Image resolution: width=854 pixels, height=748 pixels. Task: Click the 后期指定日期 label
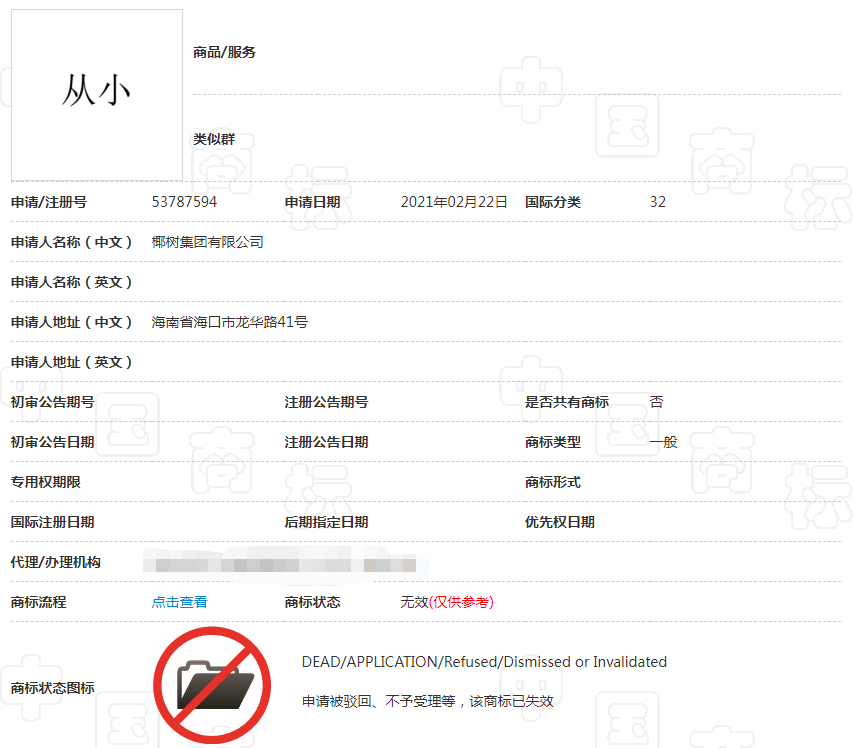[326, 522]
